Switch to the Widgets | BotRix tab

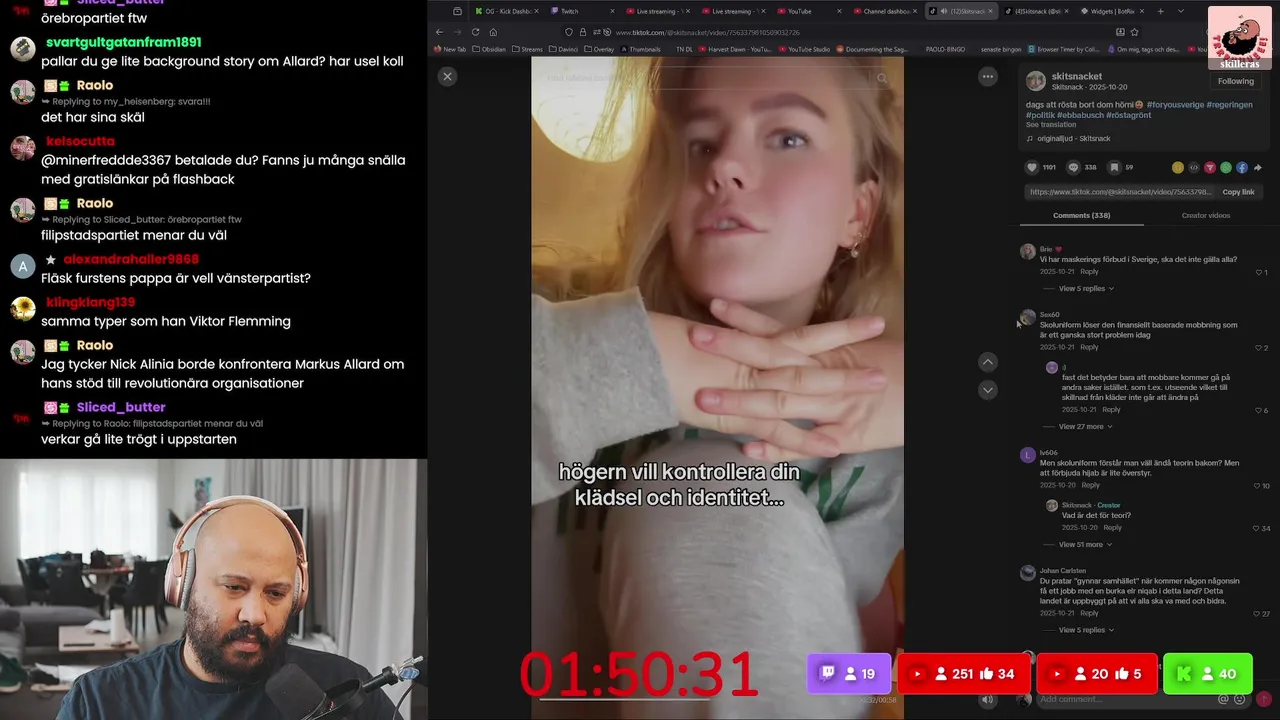[1112, 11]
